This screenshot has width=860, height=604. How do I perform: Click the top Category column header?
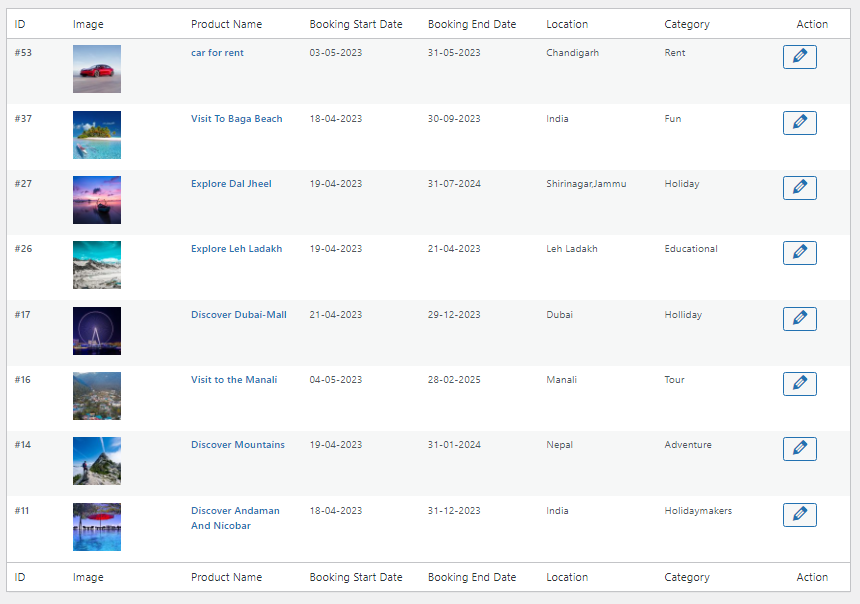(x=687, y=24)
